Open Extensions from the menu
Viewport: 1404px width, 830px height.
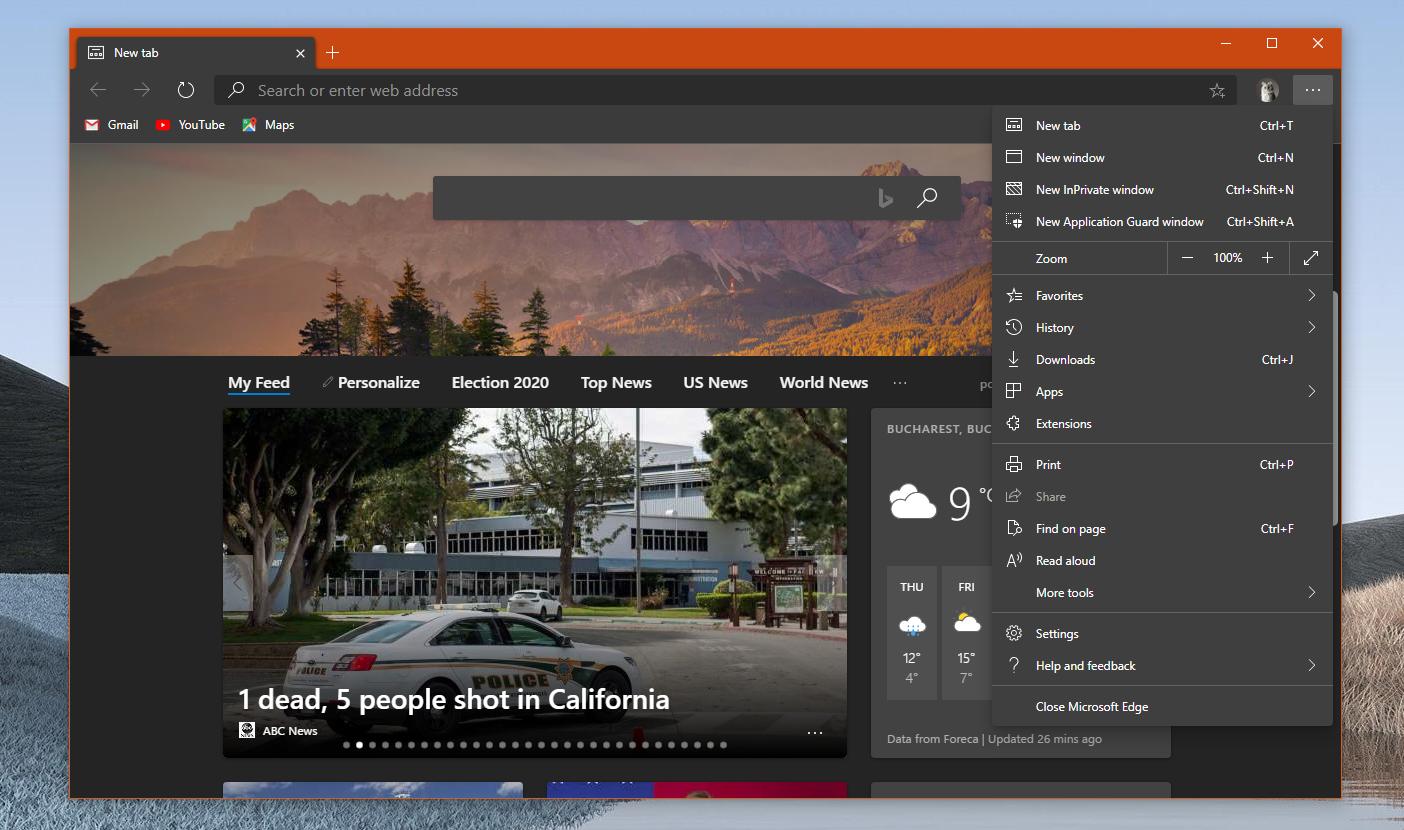coord(1063,424)
